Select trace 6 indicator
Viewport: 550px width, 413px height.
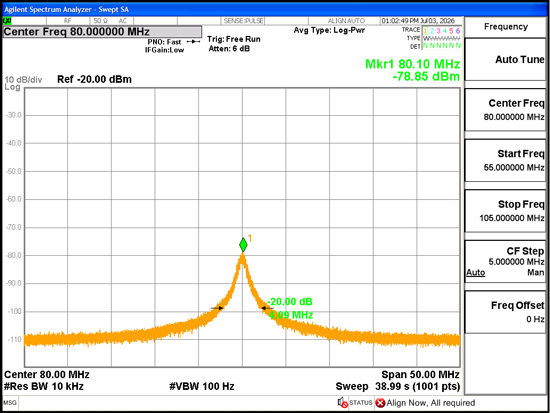coord(457,31)
